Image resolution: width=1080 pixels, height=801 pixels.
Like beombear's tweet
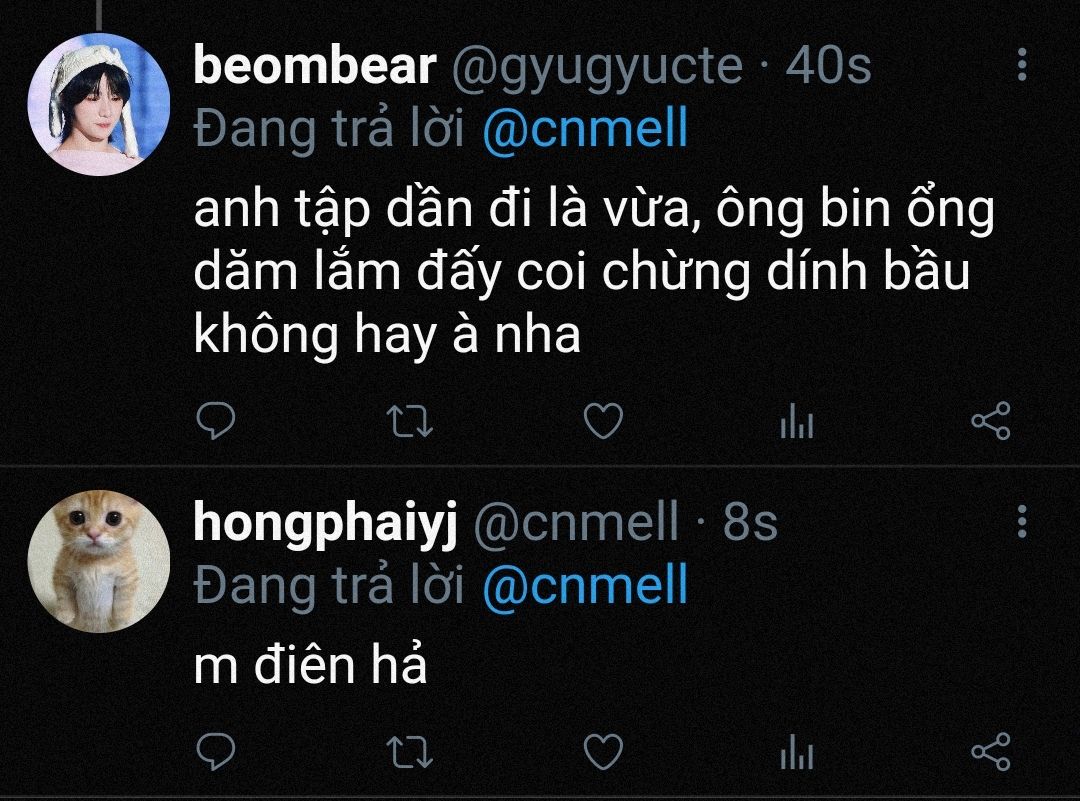coord(603,420)
